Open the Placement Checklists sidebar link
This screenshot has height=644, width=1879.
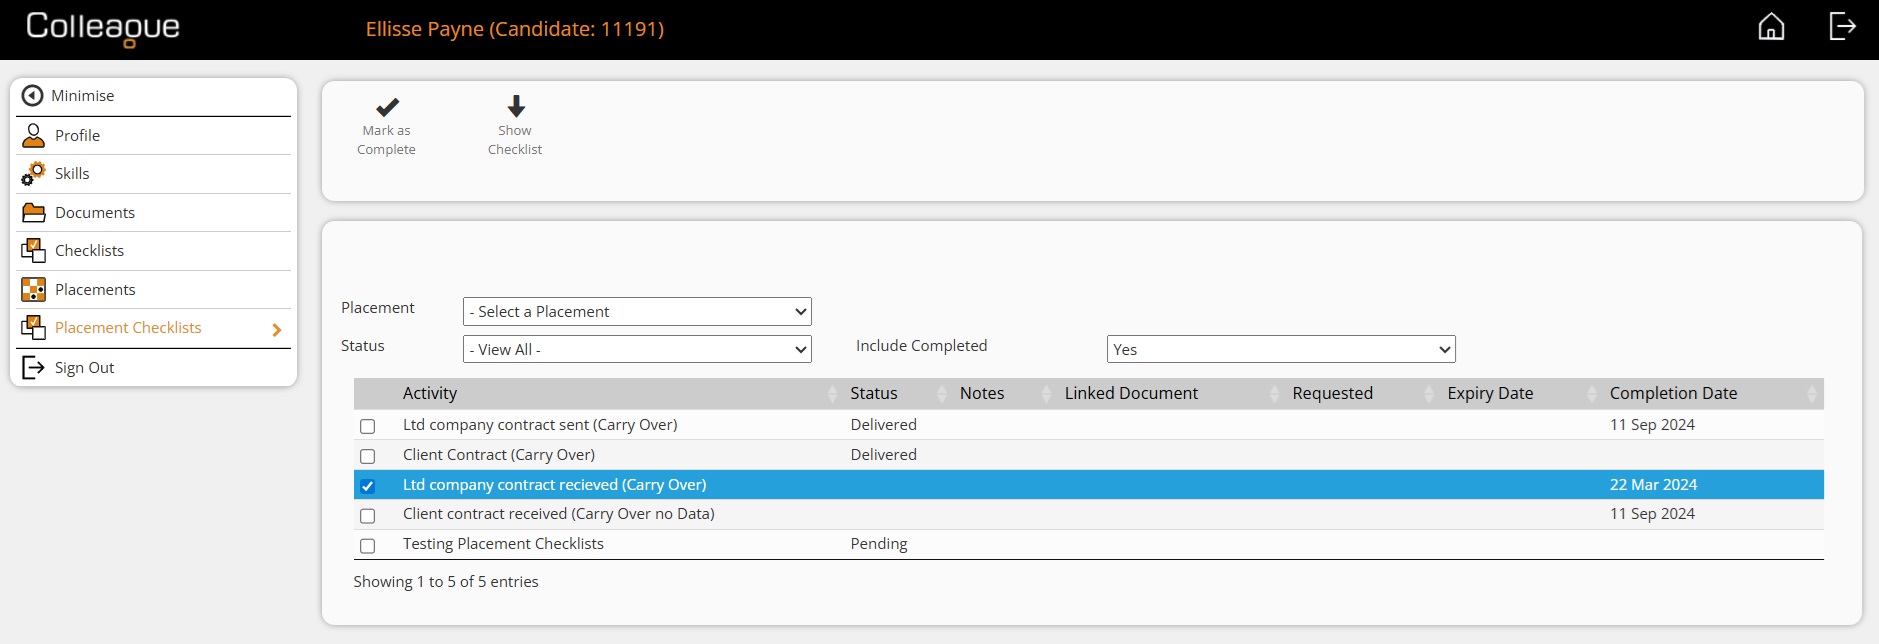pyautogui.click(x=128, y=328)
